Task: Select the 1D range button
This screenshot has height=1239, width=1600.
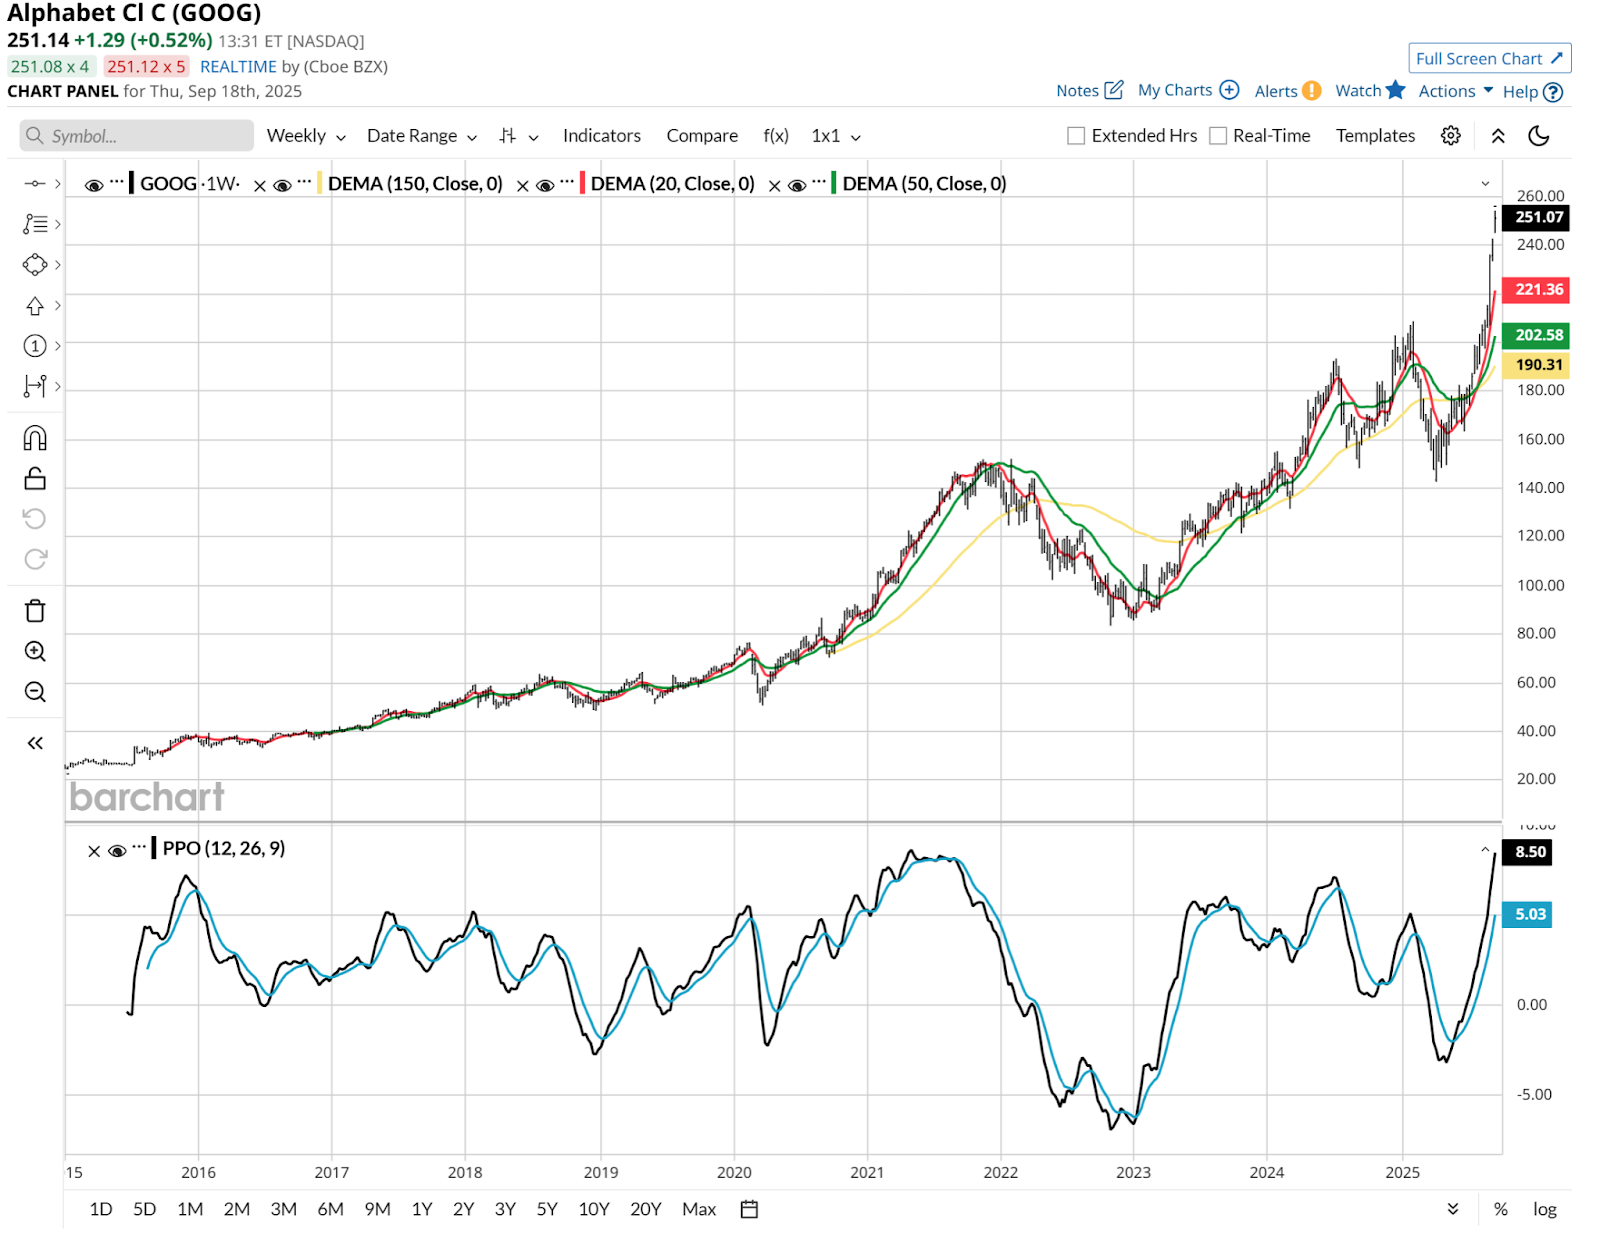Action: (x=101, y=1209)
